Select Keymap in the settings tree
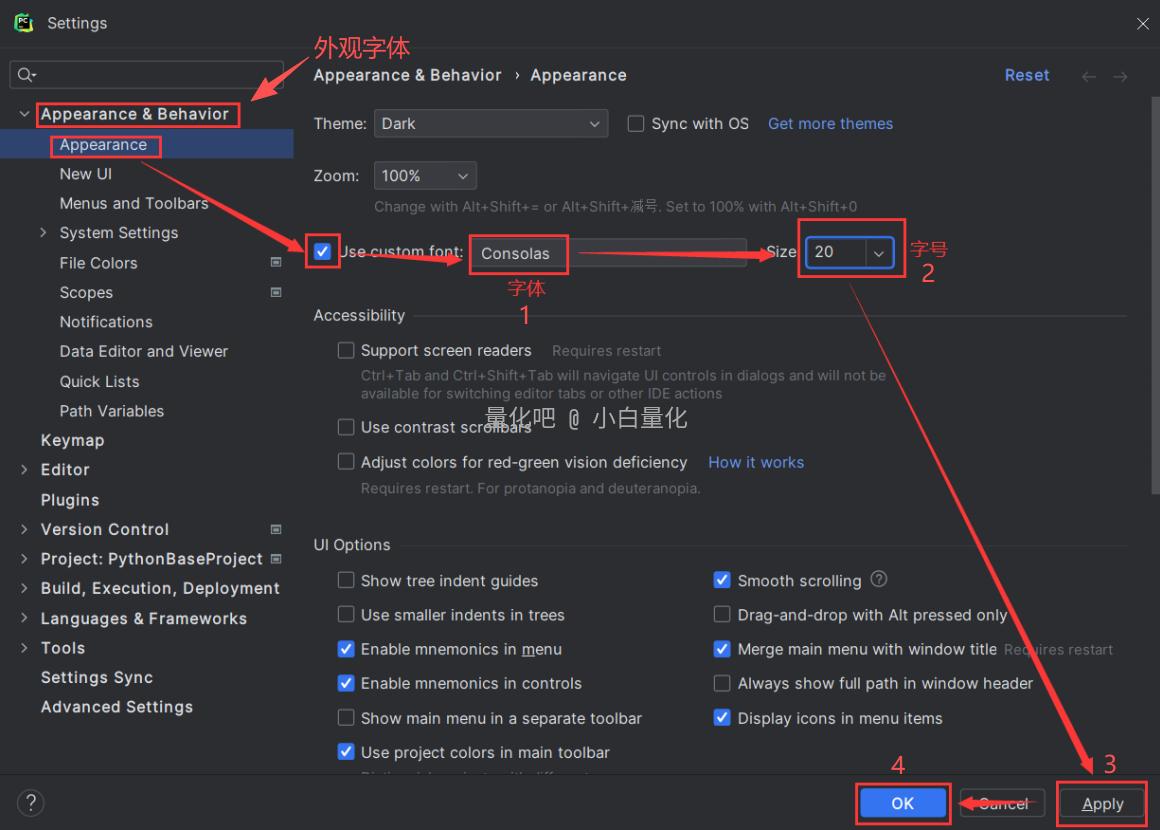Image resolution: width=1160 pixels, height=830 pixels. pyautogui.click(x=72, y=440)
